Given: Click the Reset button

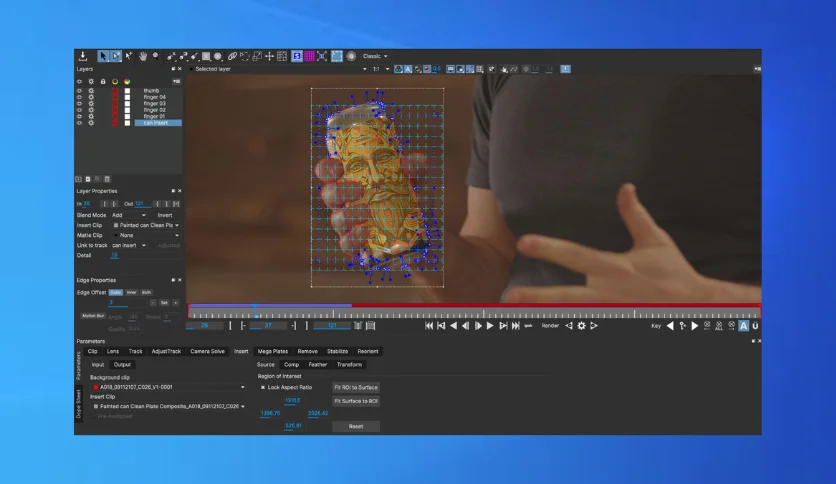Looking at the screenshot, I should [x=356, y=426].
